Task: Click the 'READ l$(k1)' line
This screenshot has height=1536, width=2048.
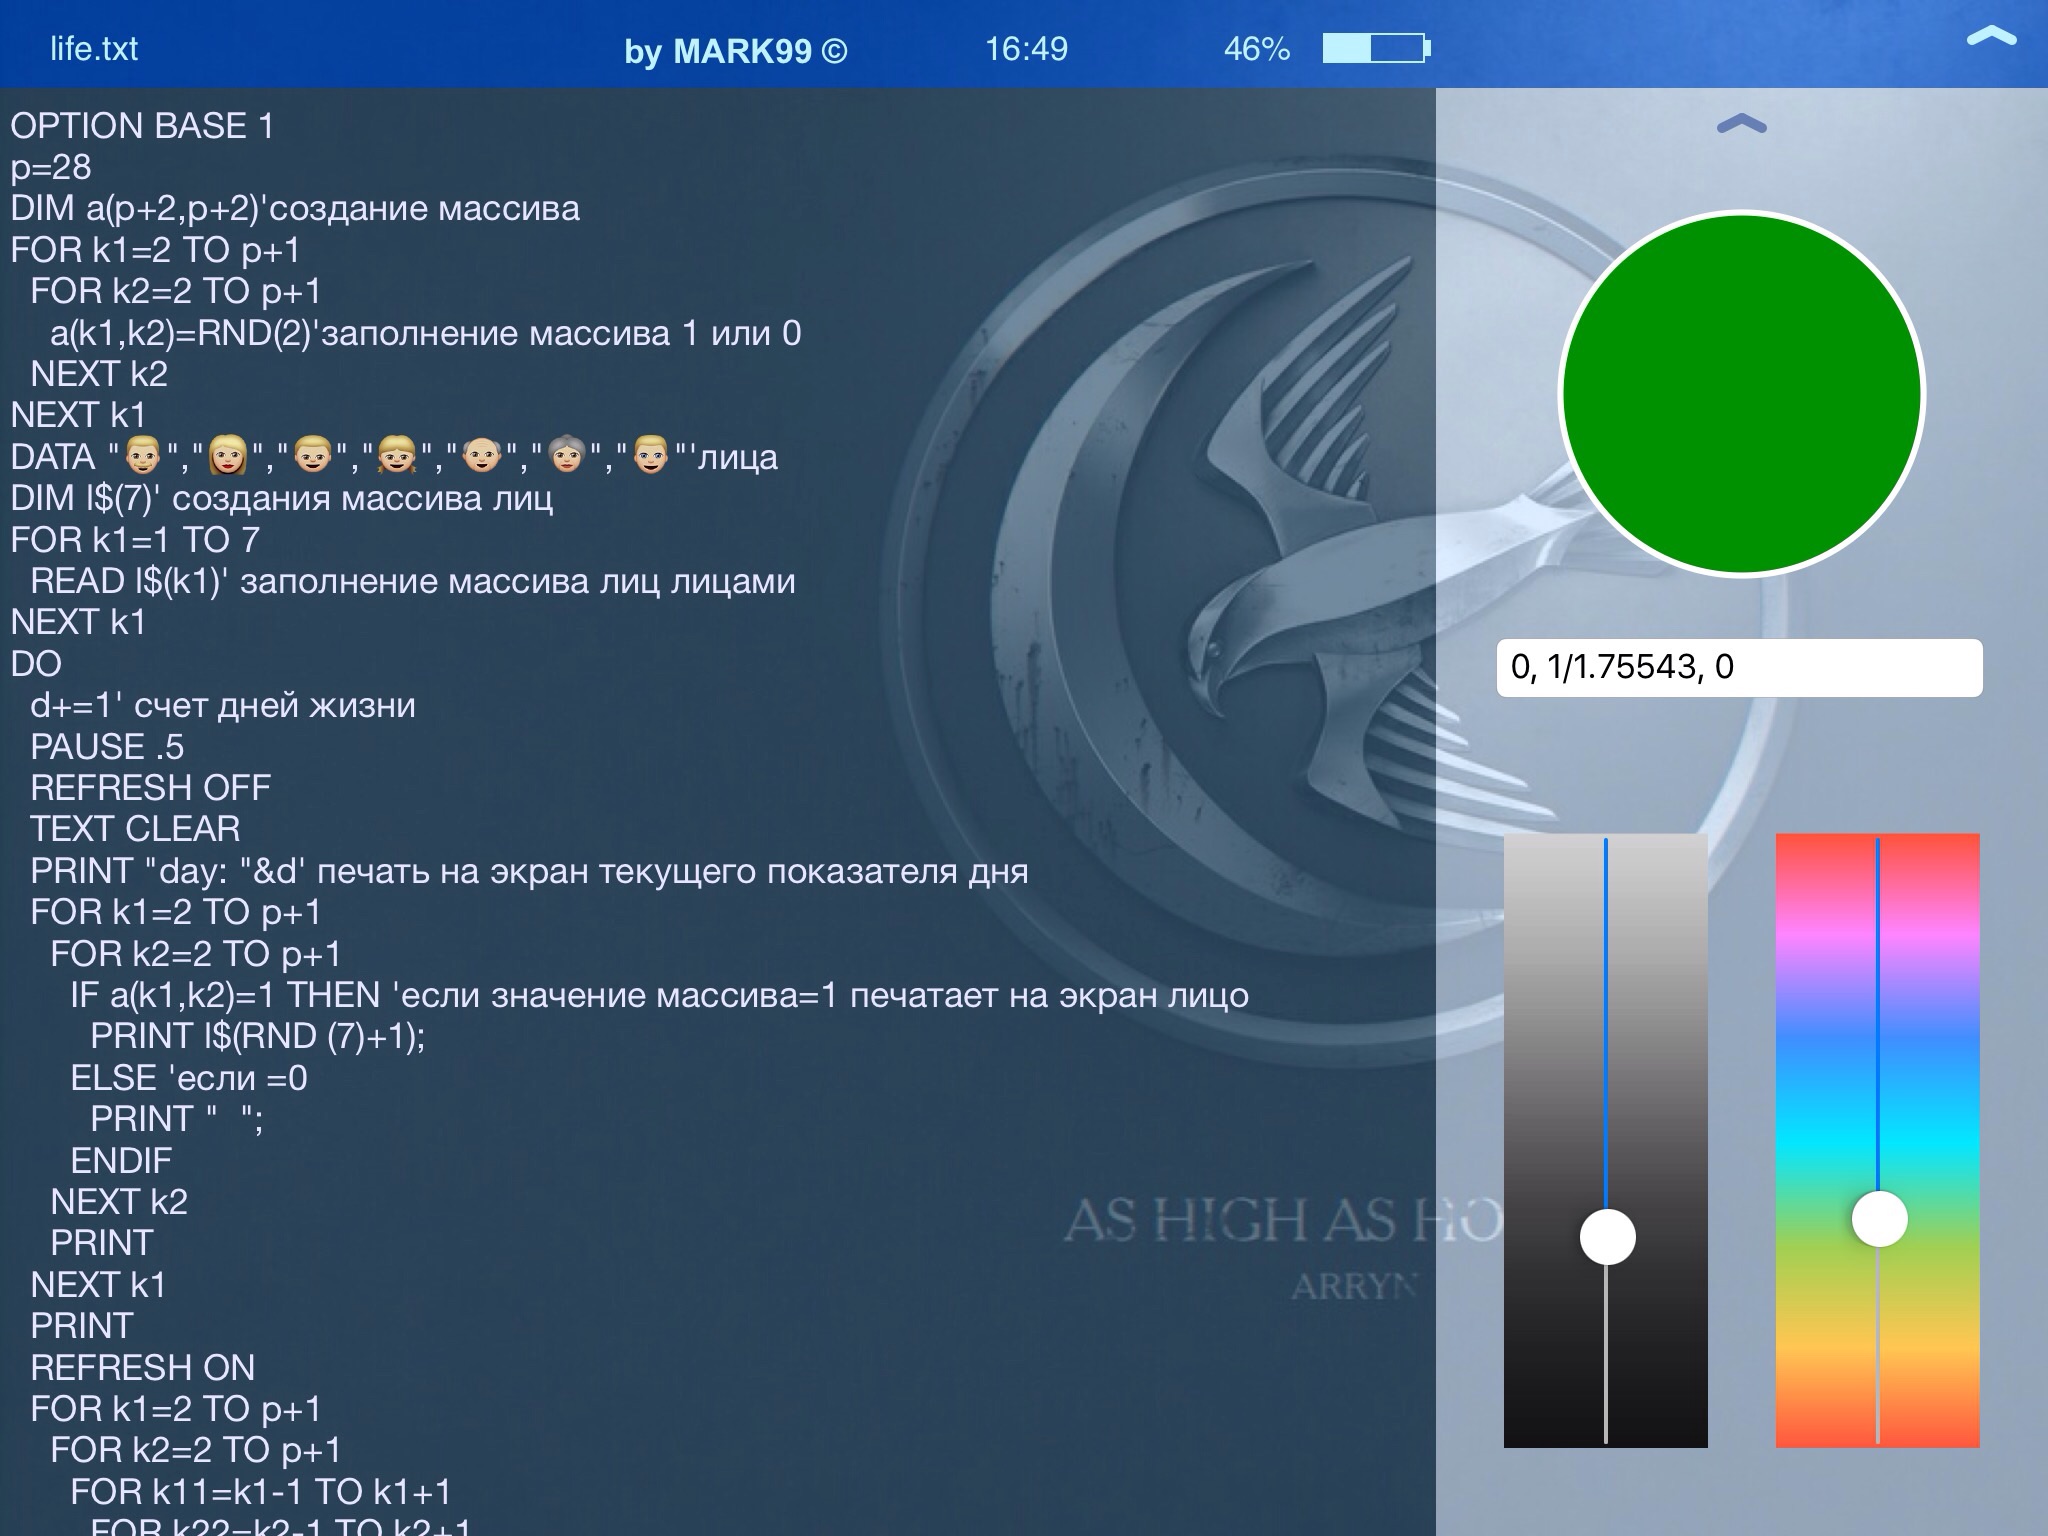Action: point(413,581)
